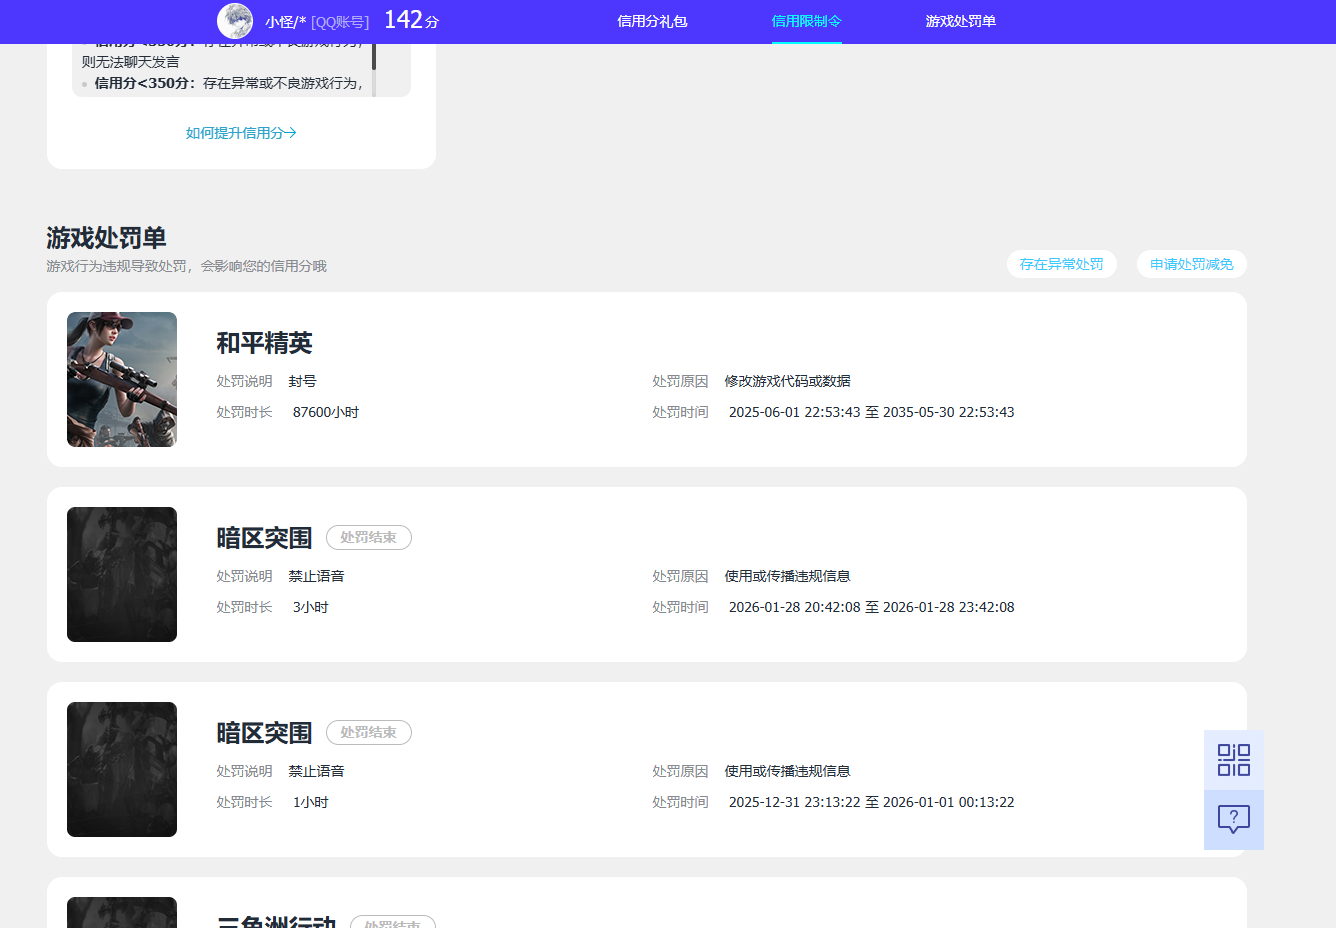Click the 处罚结束 tag on the first 暗区突围 record
The height and width of the screenshot is (928, 1336).
368,537
